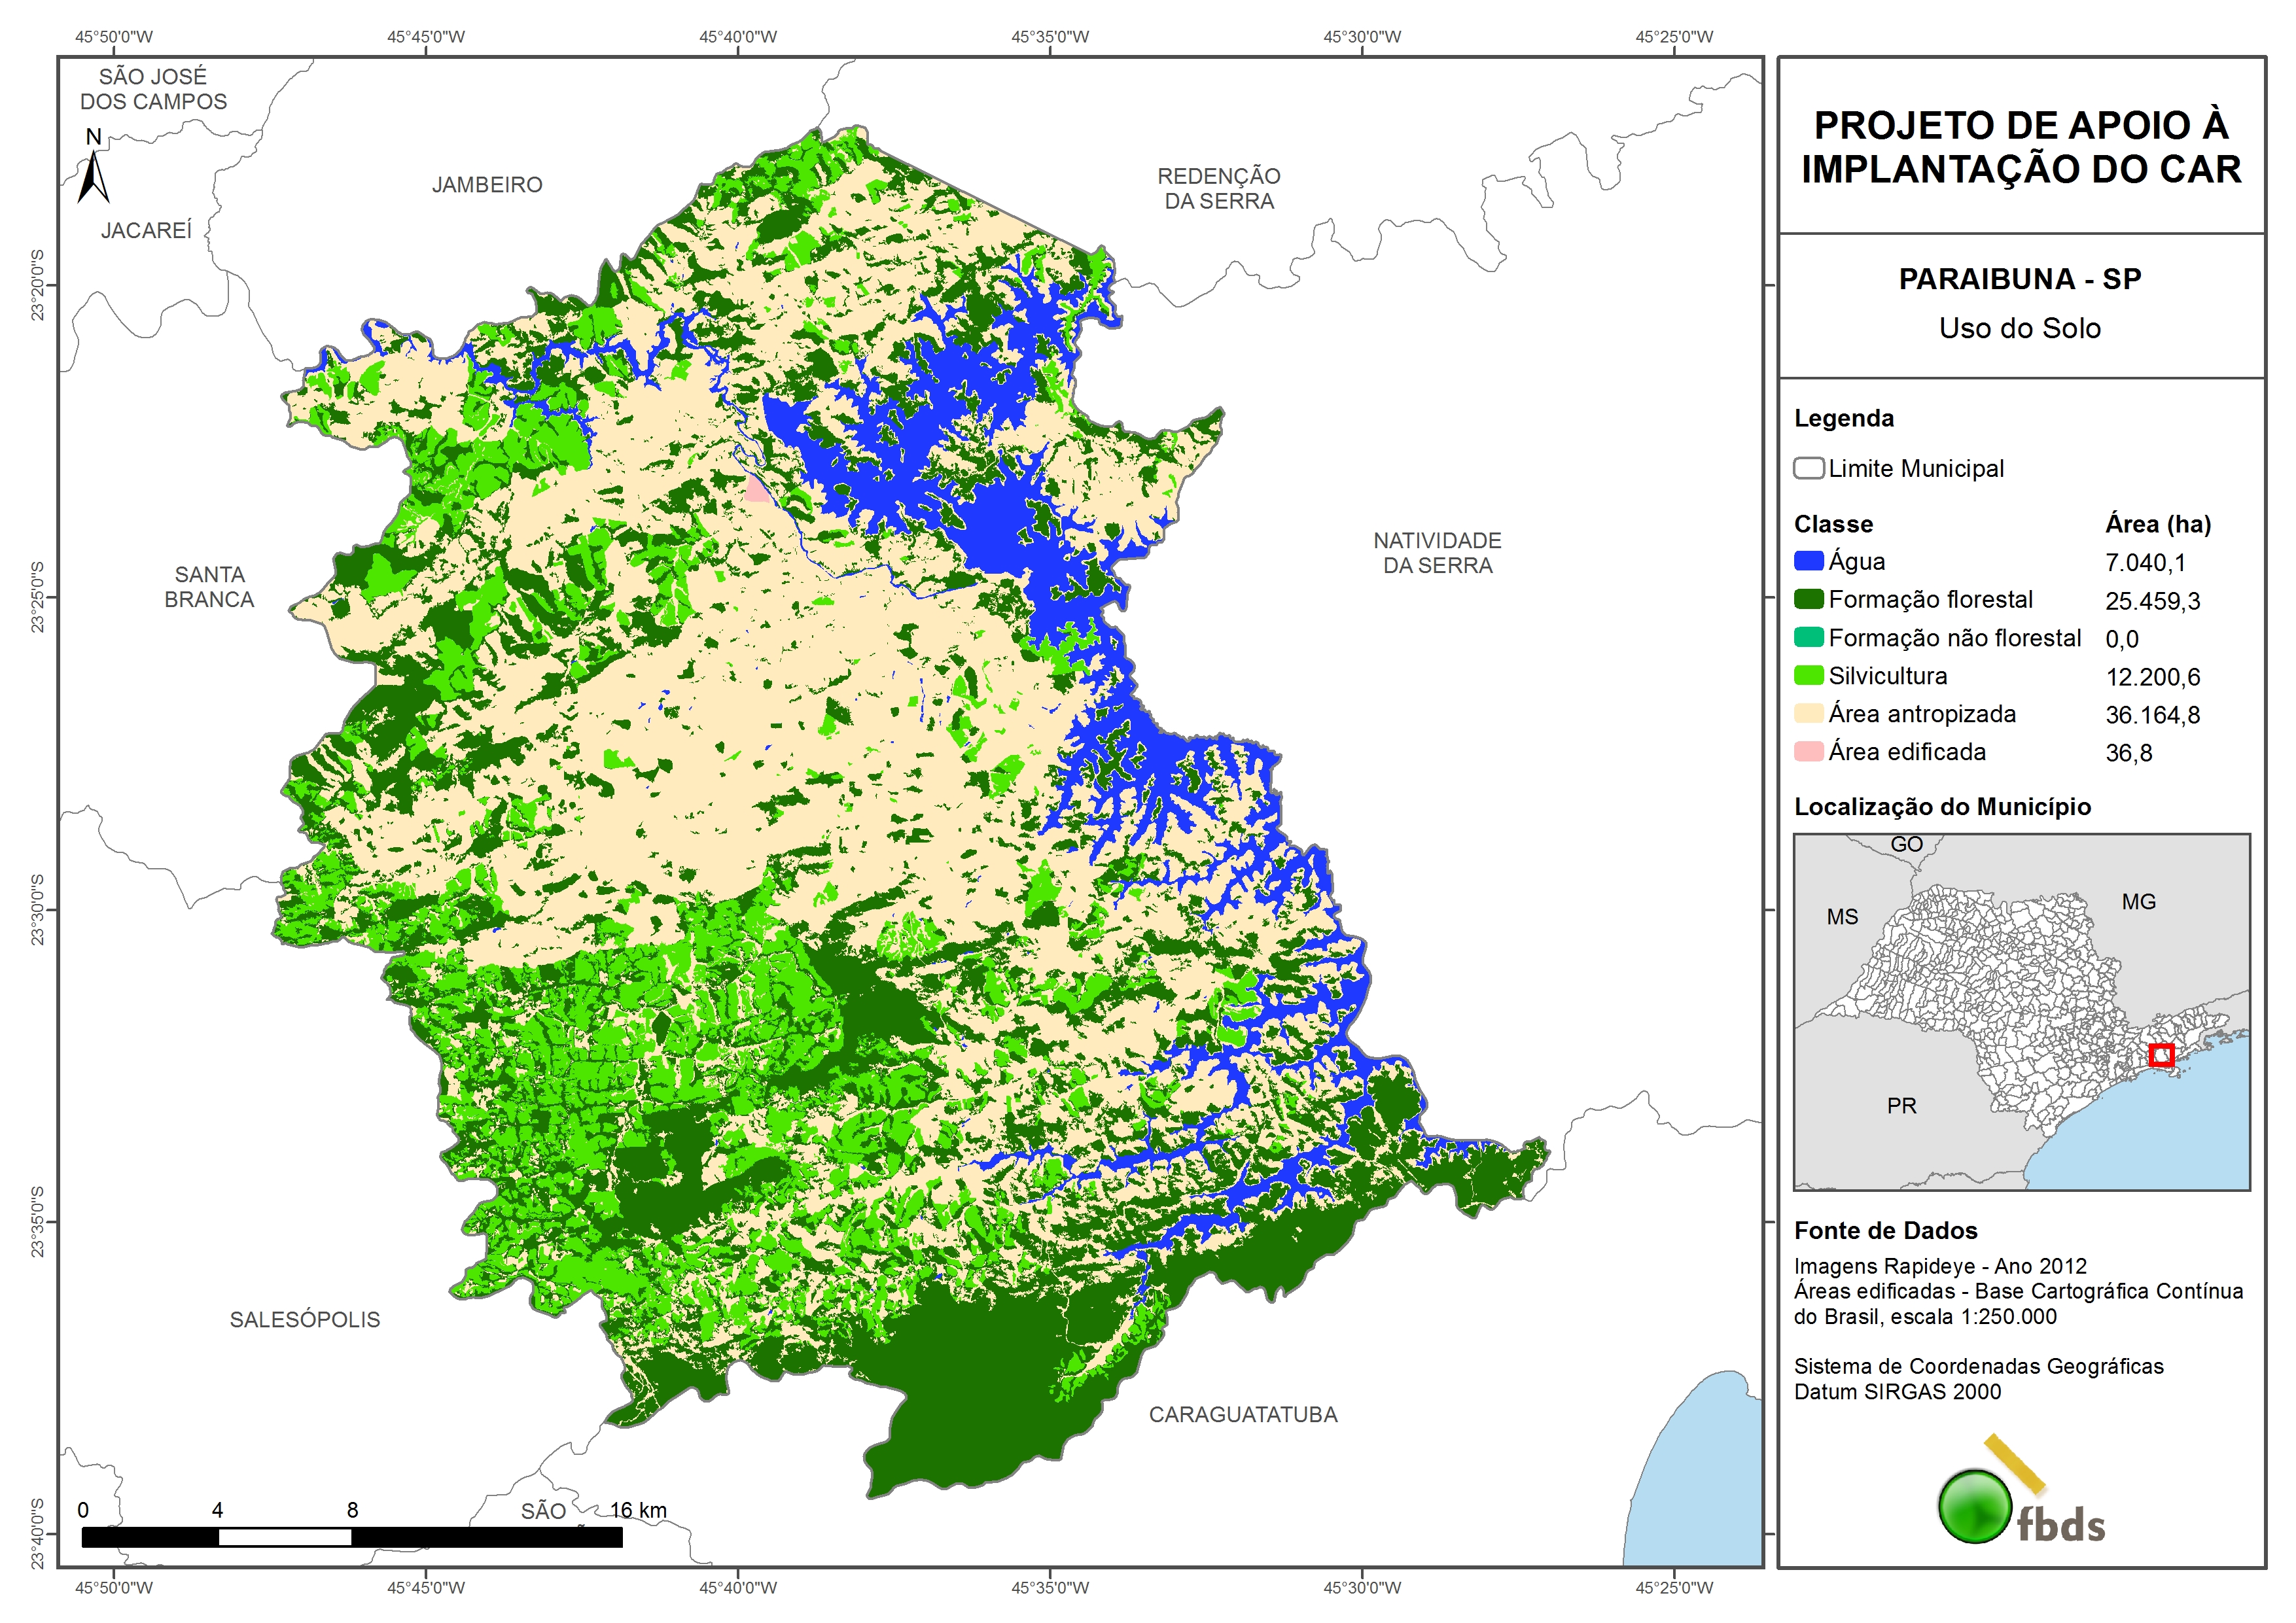This screenshot has height=1623, width=2296.
Task: Click the JAMBEIRO municipality label
Action: [487, 185]
